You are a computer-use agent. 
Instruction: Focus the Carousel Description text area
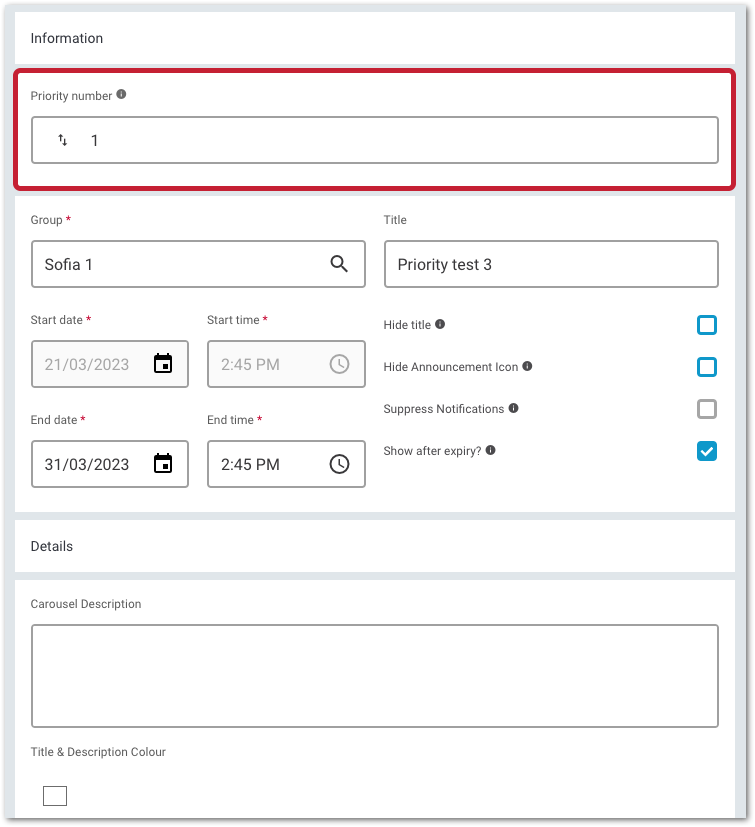[x=375, y=676]
